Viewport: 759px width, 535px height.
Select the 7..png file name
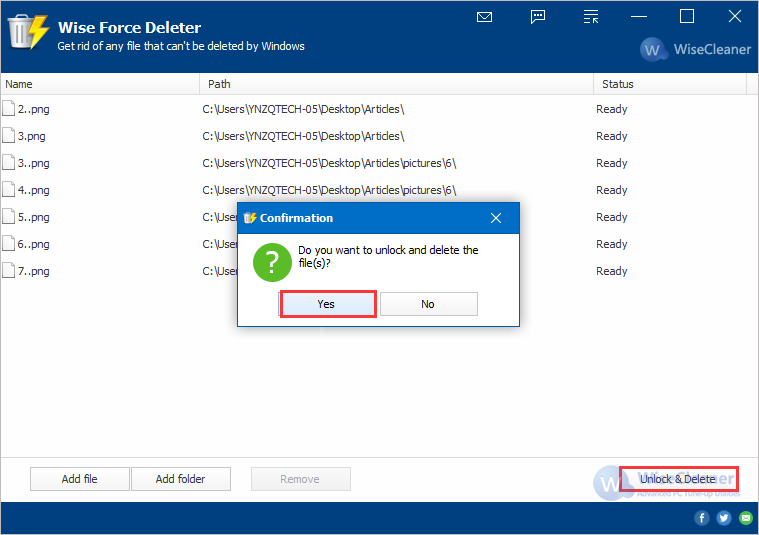coord(33,271)
